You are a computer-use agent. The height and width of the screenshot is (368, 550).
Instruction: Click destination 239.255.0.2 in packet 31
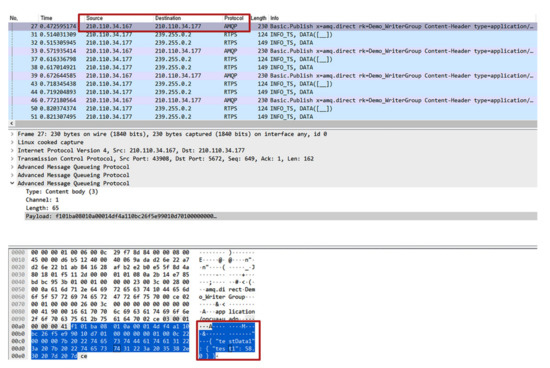click(x=173, y=34)
